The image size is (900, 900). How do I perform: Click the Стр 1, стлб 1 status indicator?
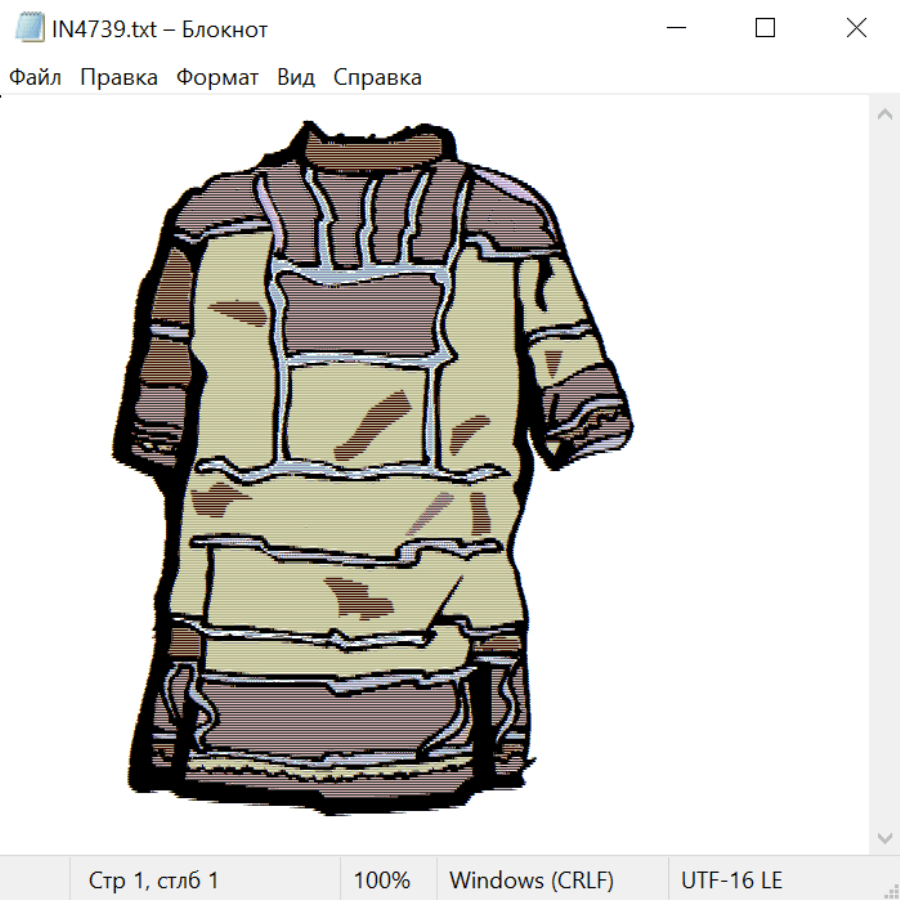(x=153, y=880)
